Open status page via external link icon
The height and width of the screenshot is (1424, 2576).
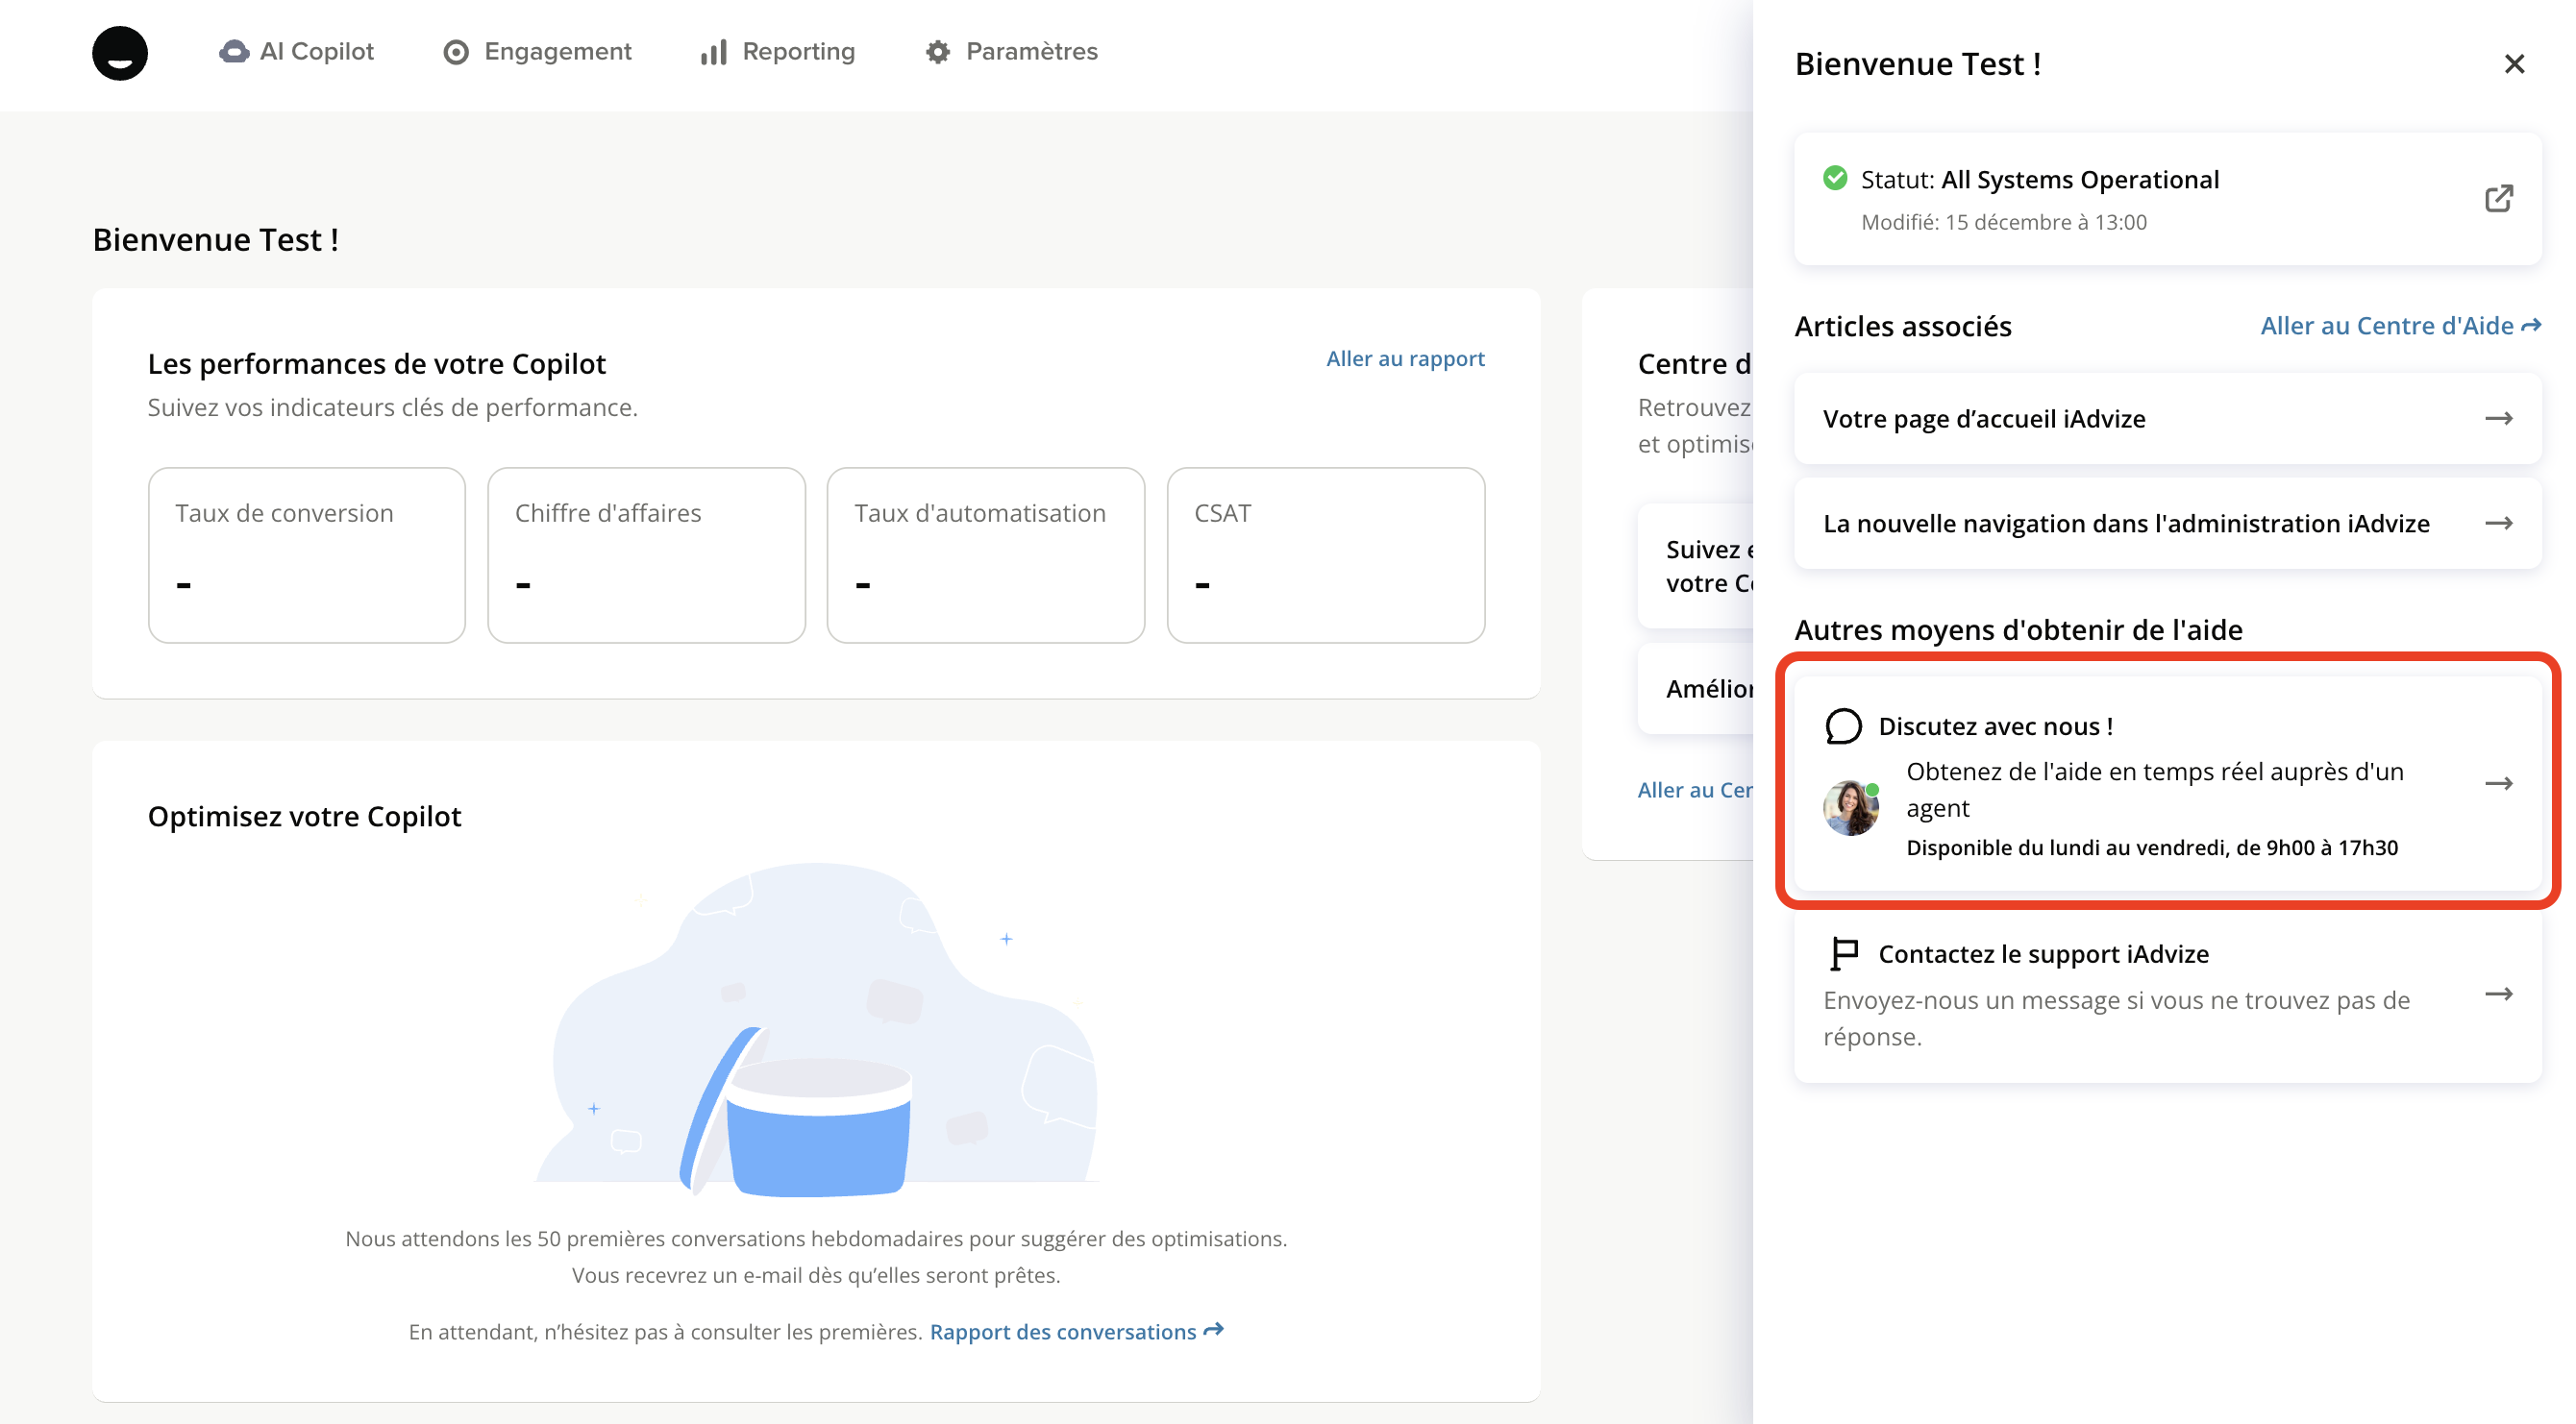(x=2498, y=198)
